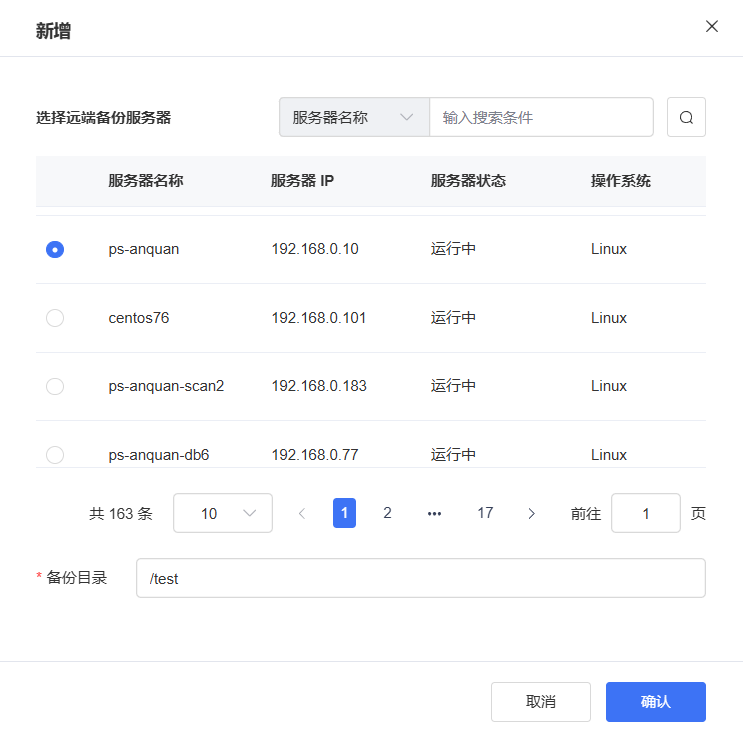Screen dimensions: 743x739
Task: Focus the 输入搜索条件 search field
Action: [x=541, y=117]
